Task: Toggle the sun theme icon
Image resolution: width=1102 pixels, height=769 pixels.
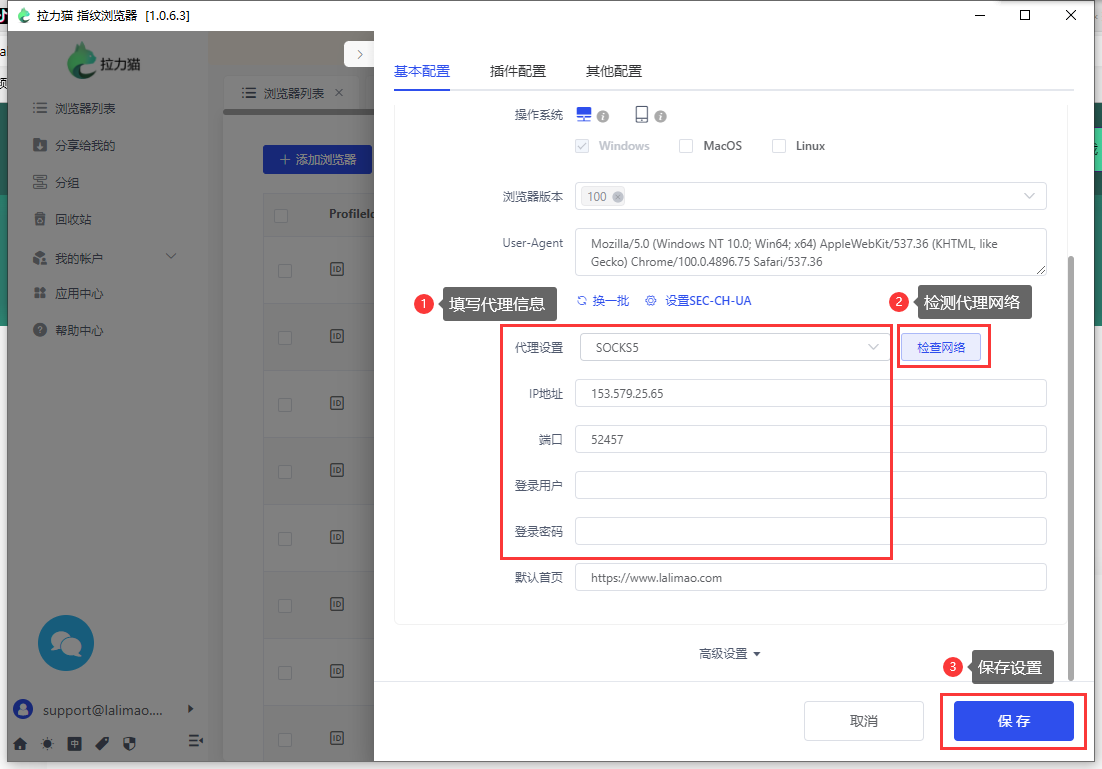Action: point(47,744)
